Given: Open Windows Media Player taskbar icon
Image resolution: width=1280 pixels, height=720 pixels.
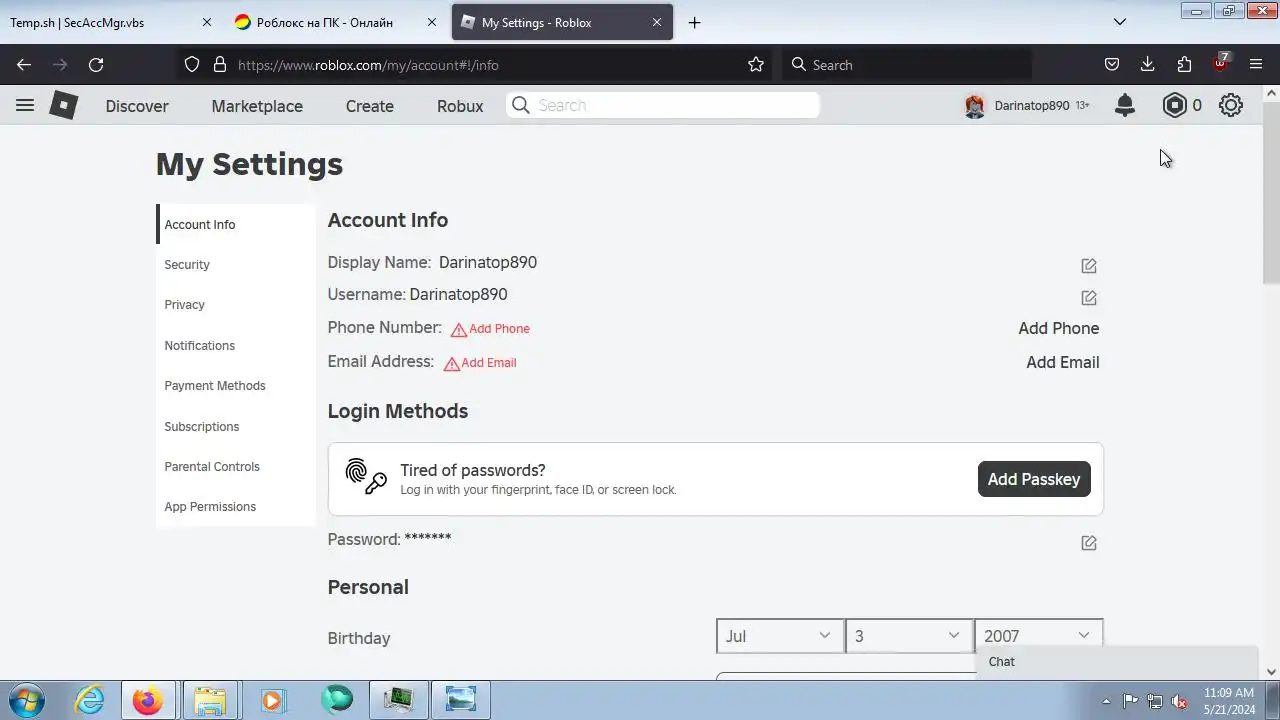Looking at the screenshot, I should click(x=272, y=700).
